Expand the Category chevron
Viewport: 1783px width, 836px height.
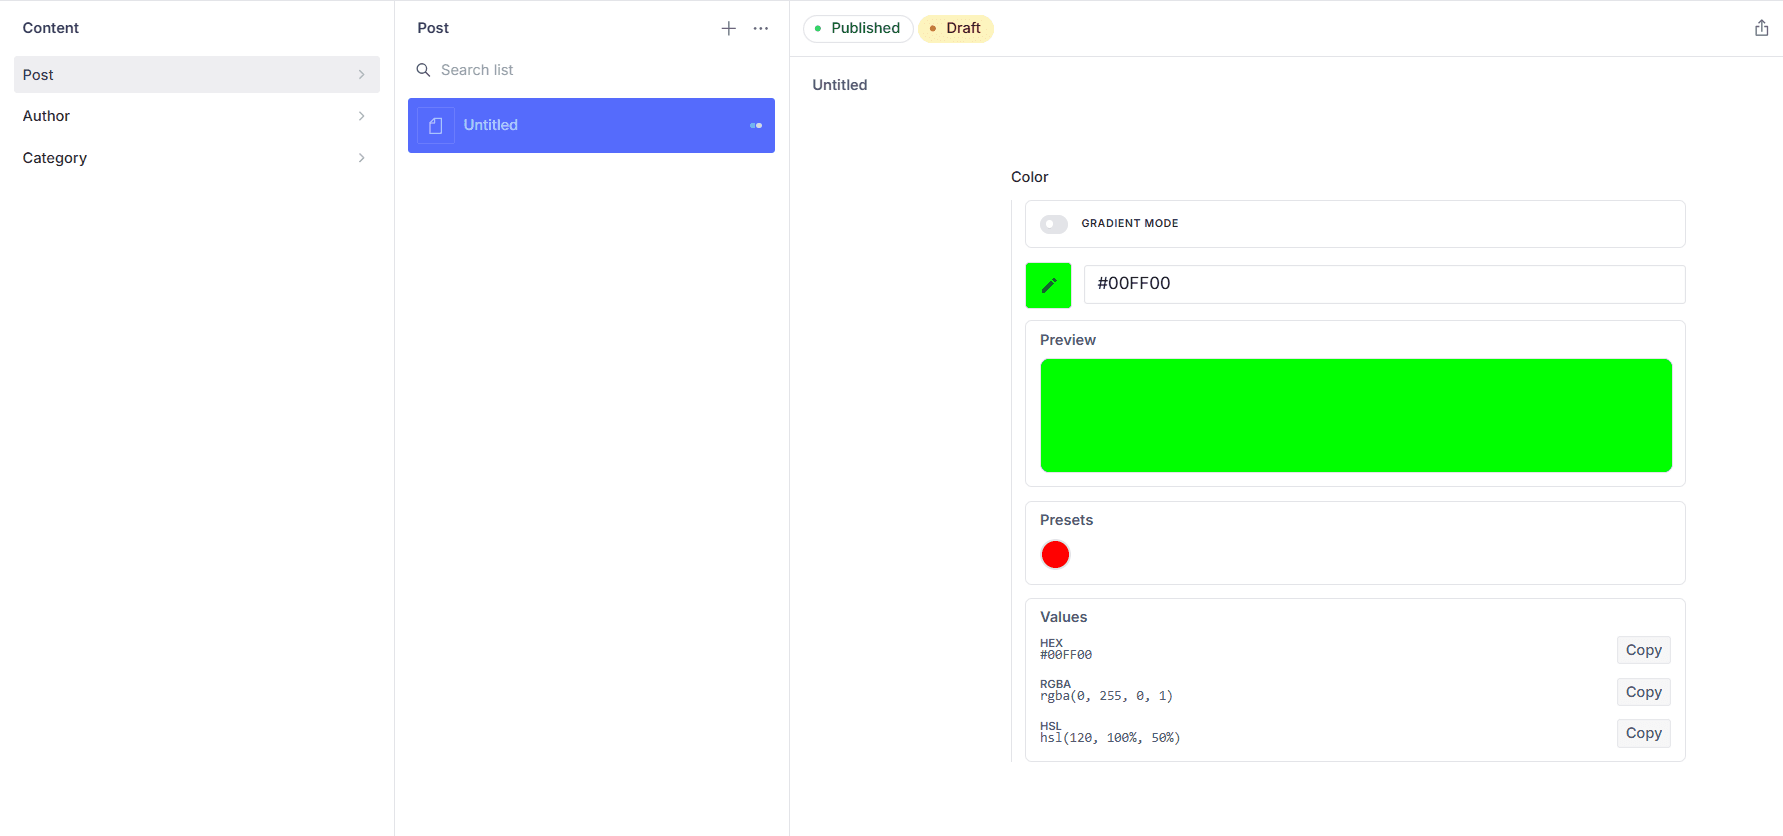point(361,158)
